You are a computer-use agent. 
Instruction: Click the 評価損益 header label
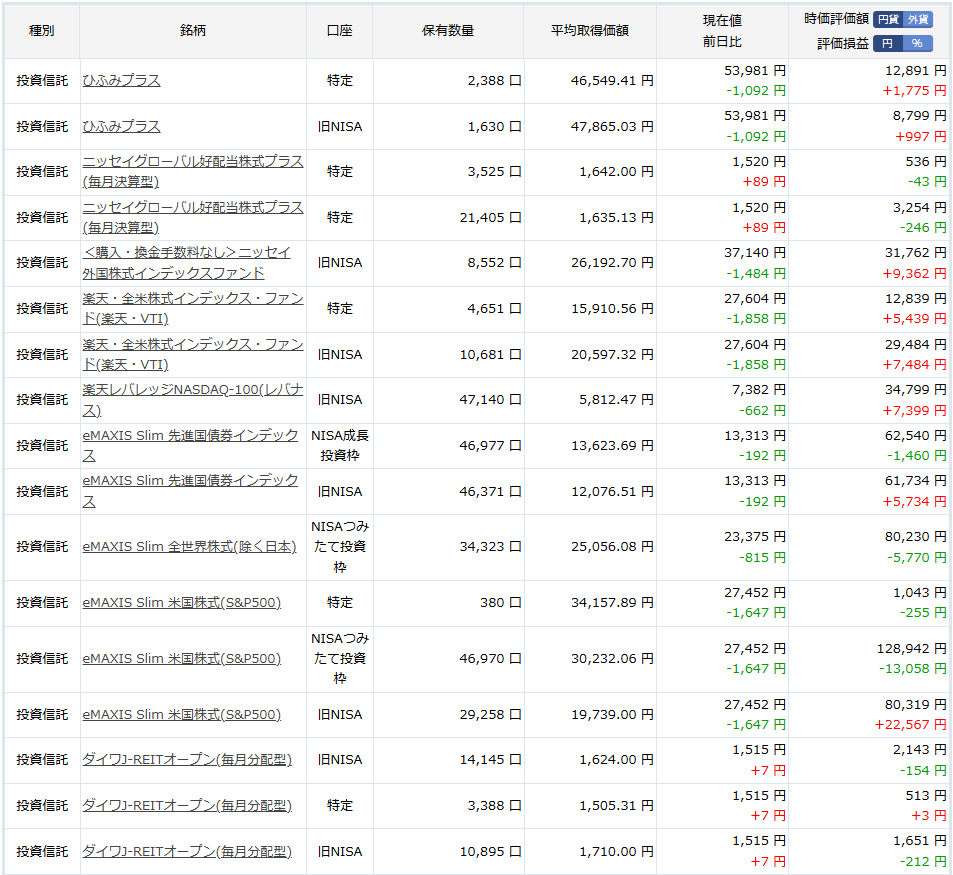843,44
